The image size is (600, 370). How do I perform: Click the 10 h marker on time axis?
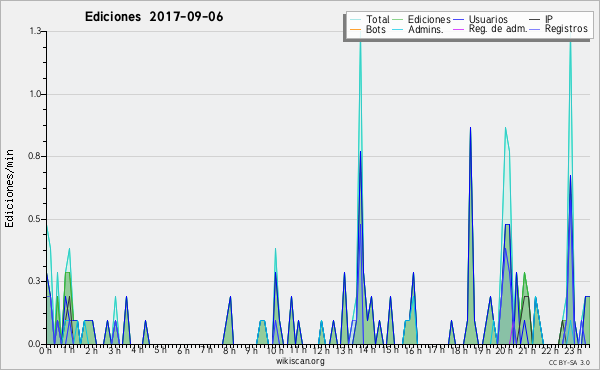coord(275,350)
